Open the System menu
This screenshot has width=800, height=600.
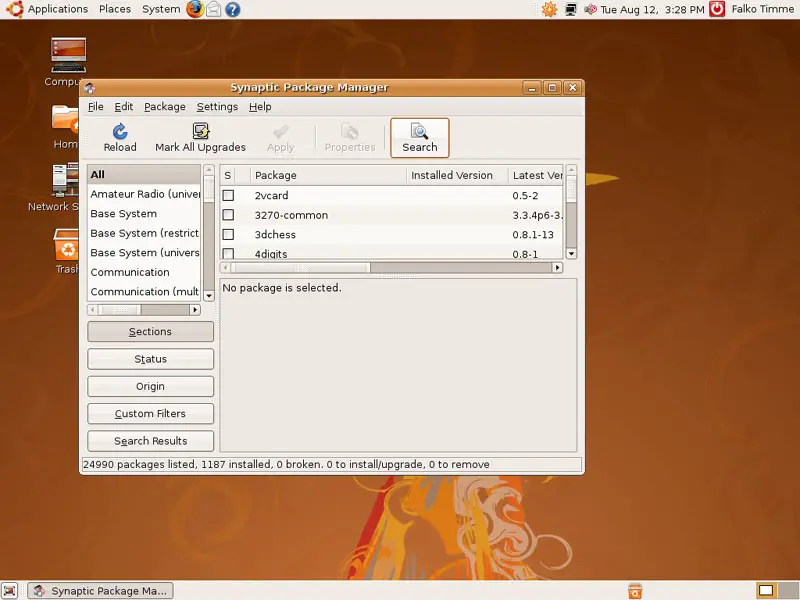[x=161, y=9]
